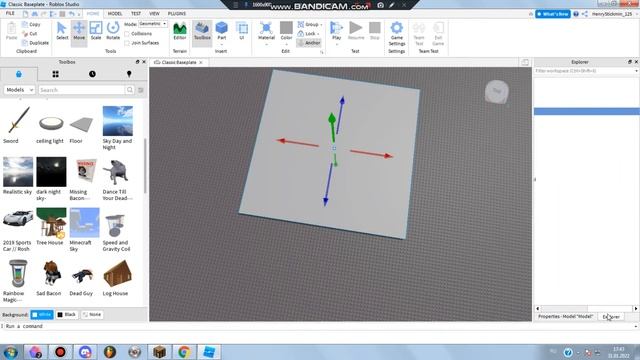Toggle the Collisions checkbox
The image size is (640, 360).
[x=127, y=34]
